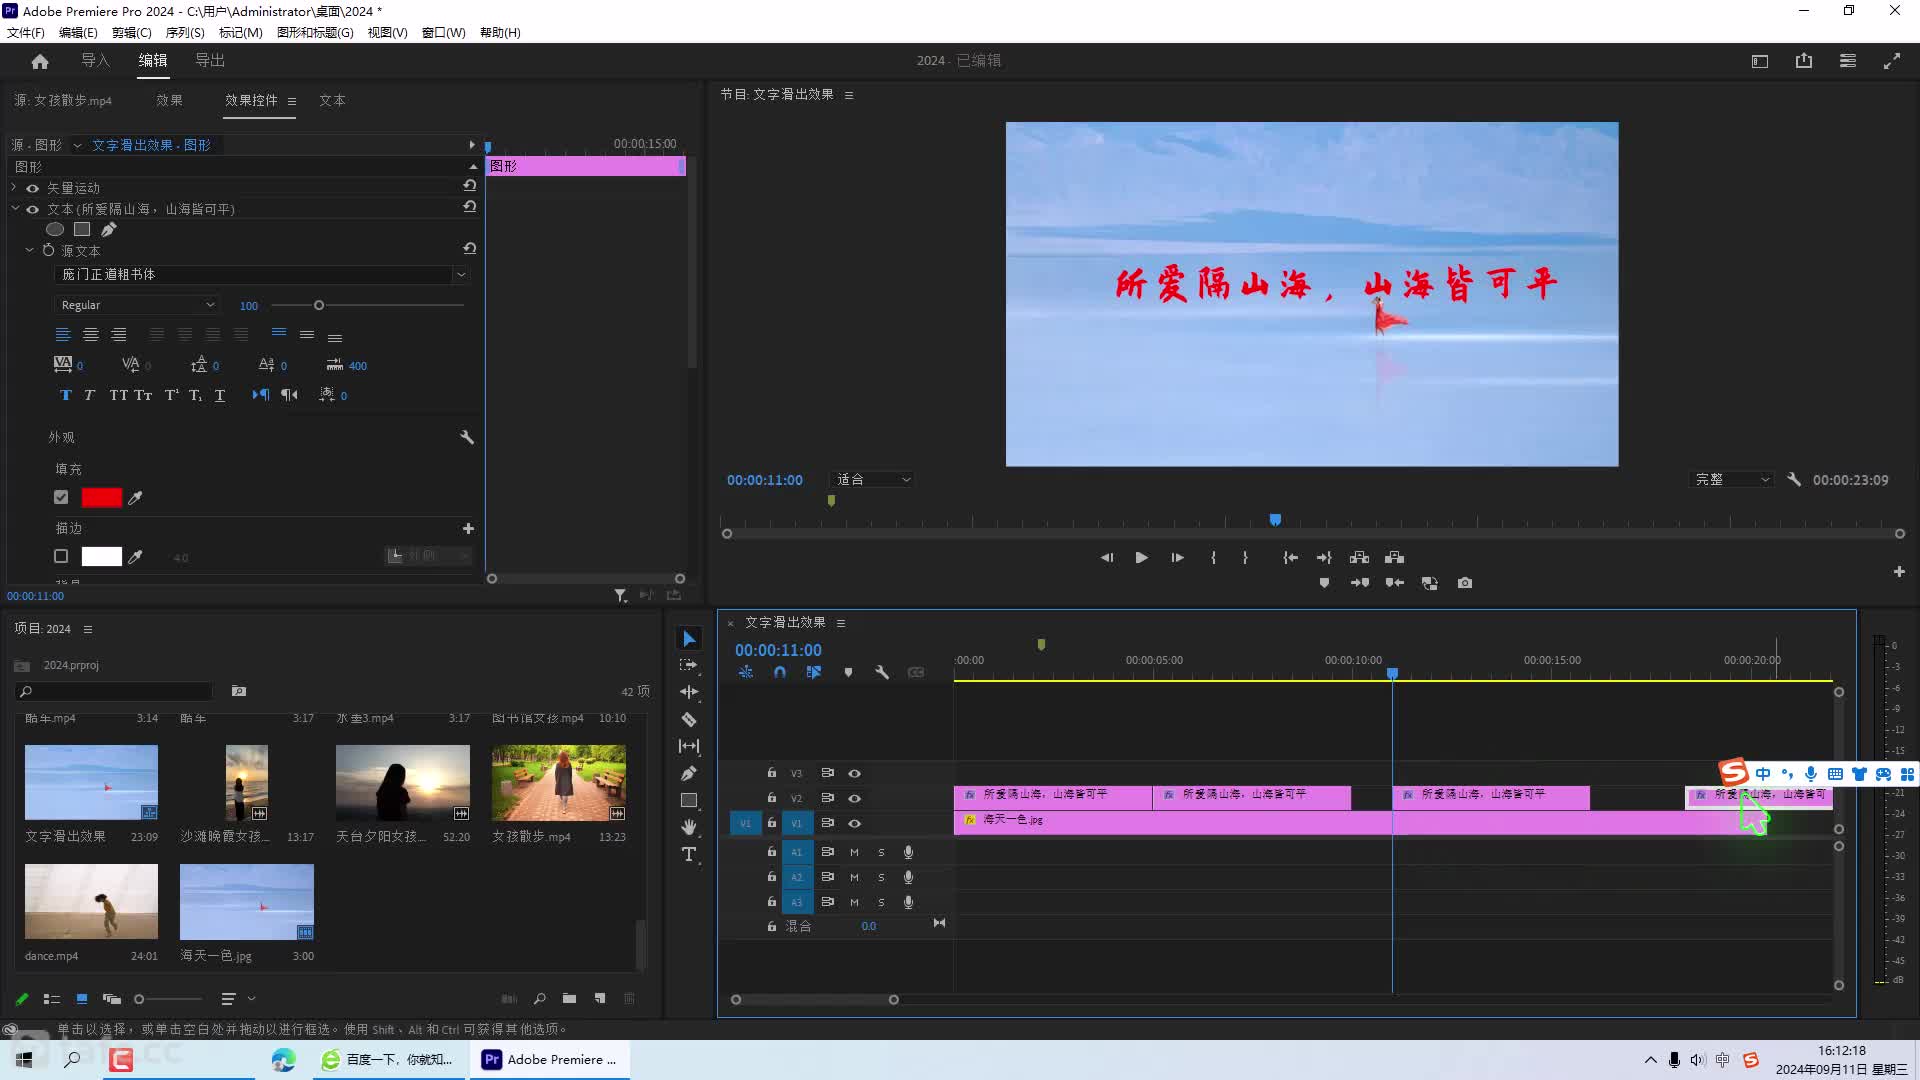Collapse the 源文本 property

pos(29,250)
